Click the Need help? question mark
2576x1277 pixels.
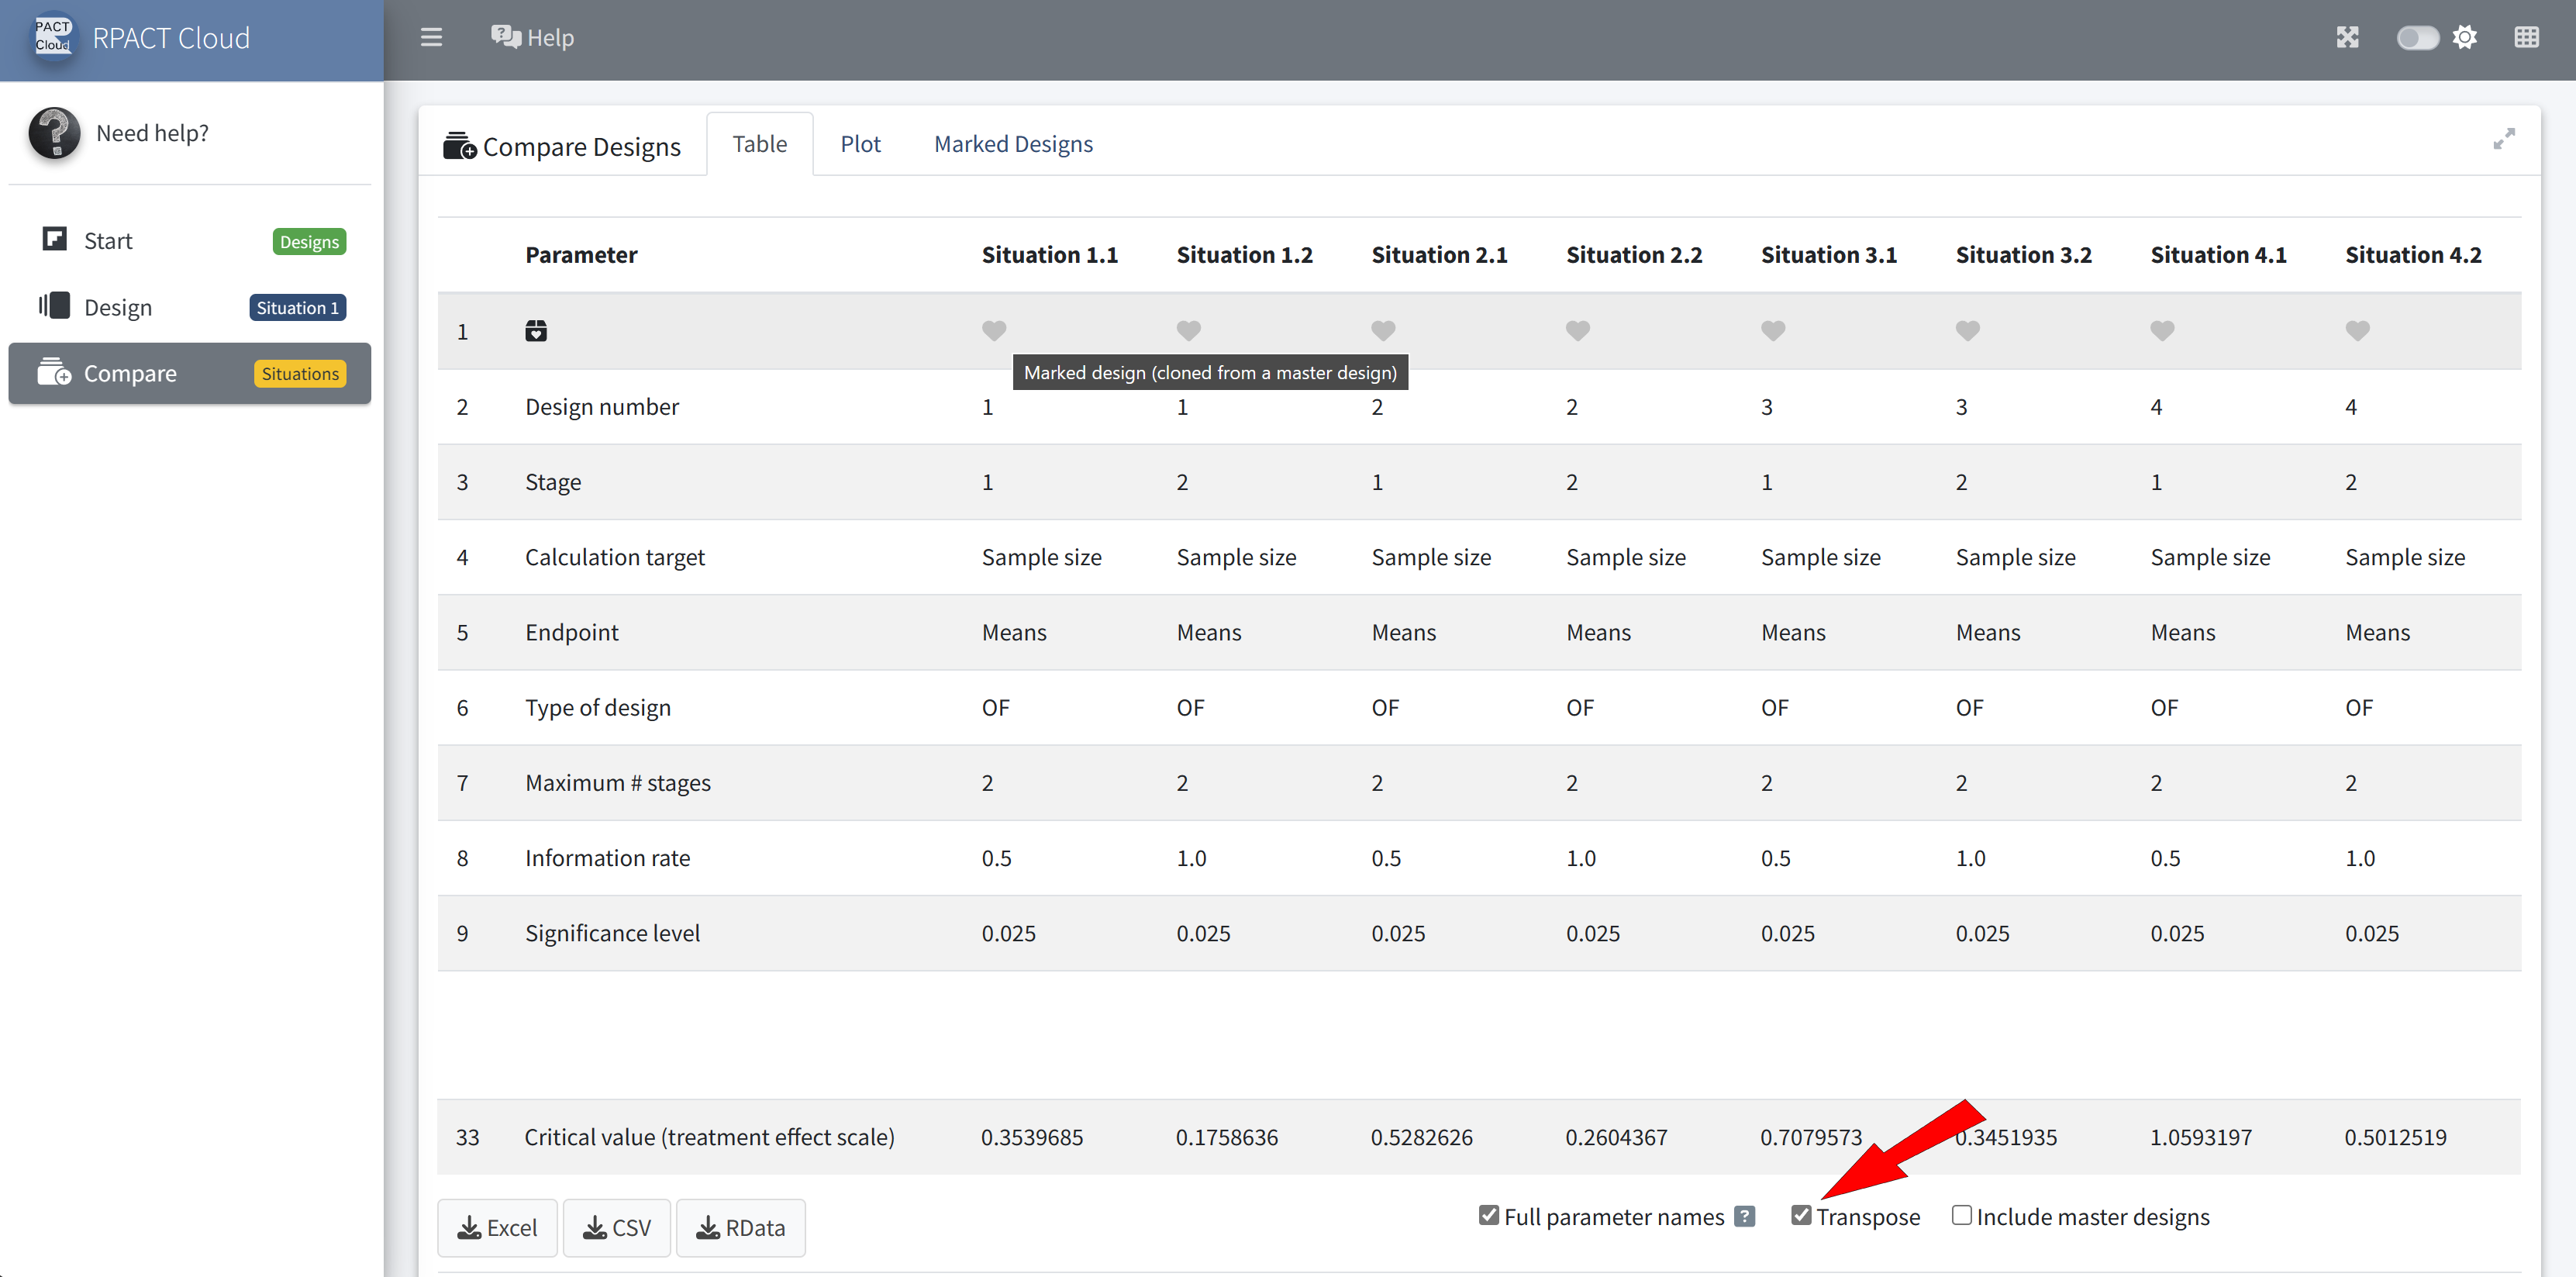pyautogui.click(x=54, y=133)
